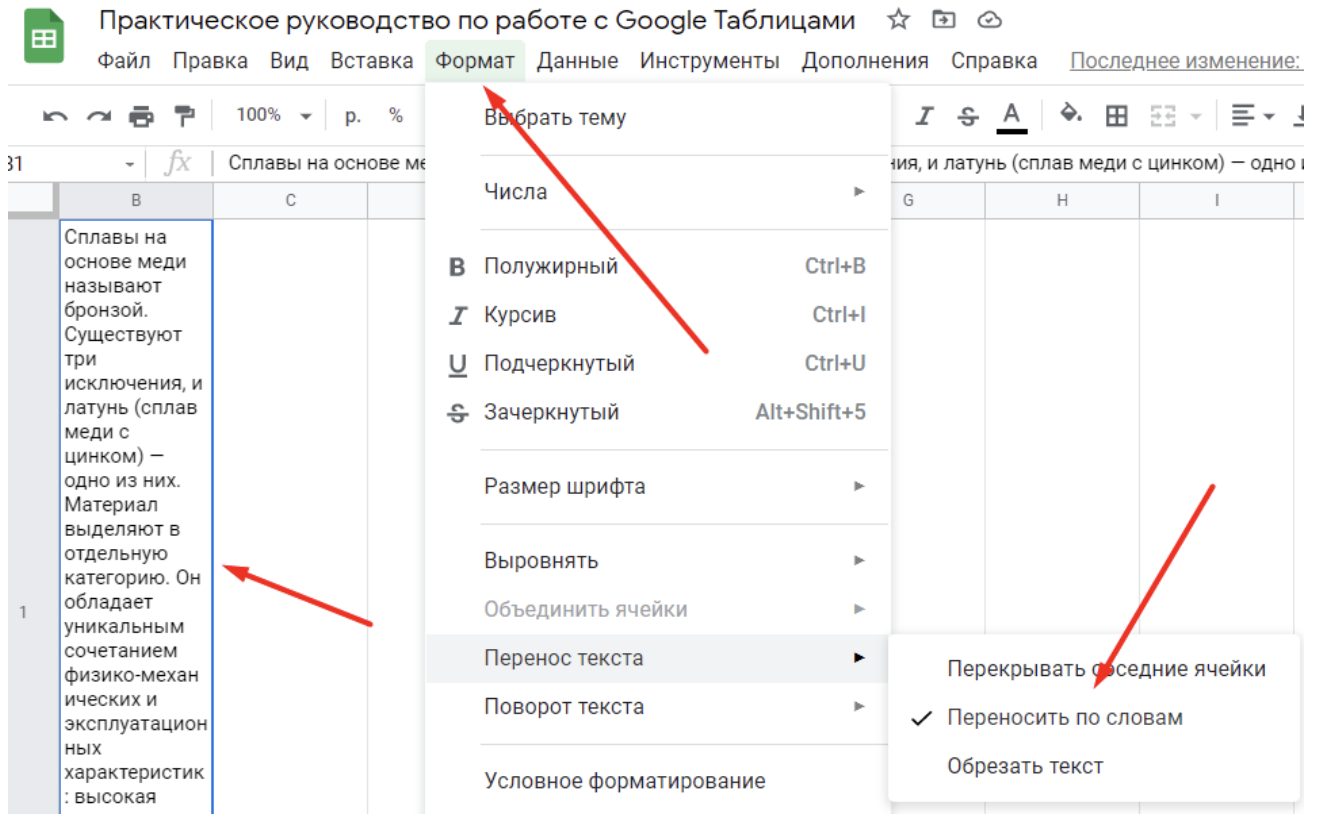Select column H by its header
Viewport: 1318px width, 824px height.
[x=1062, y=200]
